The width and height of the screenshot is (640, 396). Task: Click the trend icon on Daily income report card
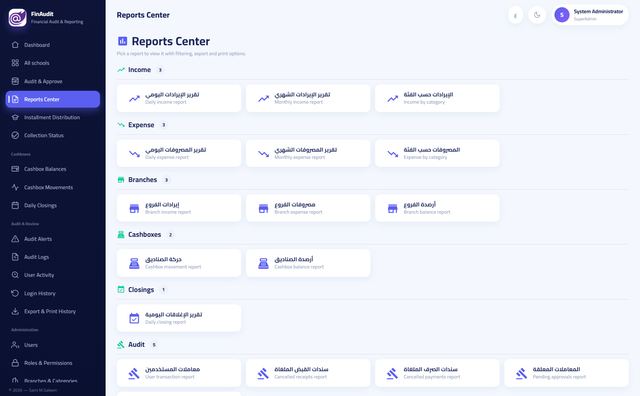[134, 98]
